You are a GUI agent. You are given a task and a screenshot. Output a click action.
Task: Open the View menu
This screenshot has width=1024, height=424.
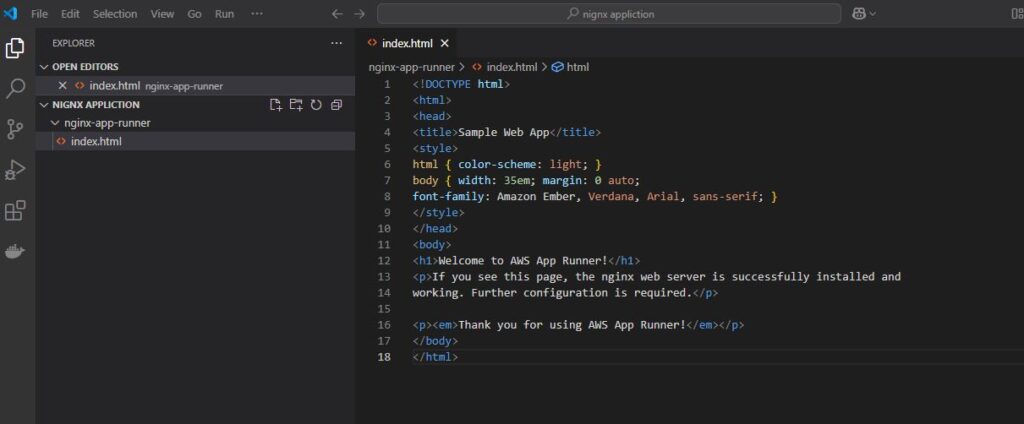click(163, 14)
